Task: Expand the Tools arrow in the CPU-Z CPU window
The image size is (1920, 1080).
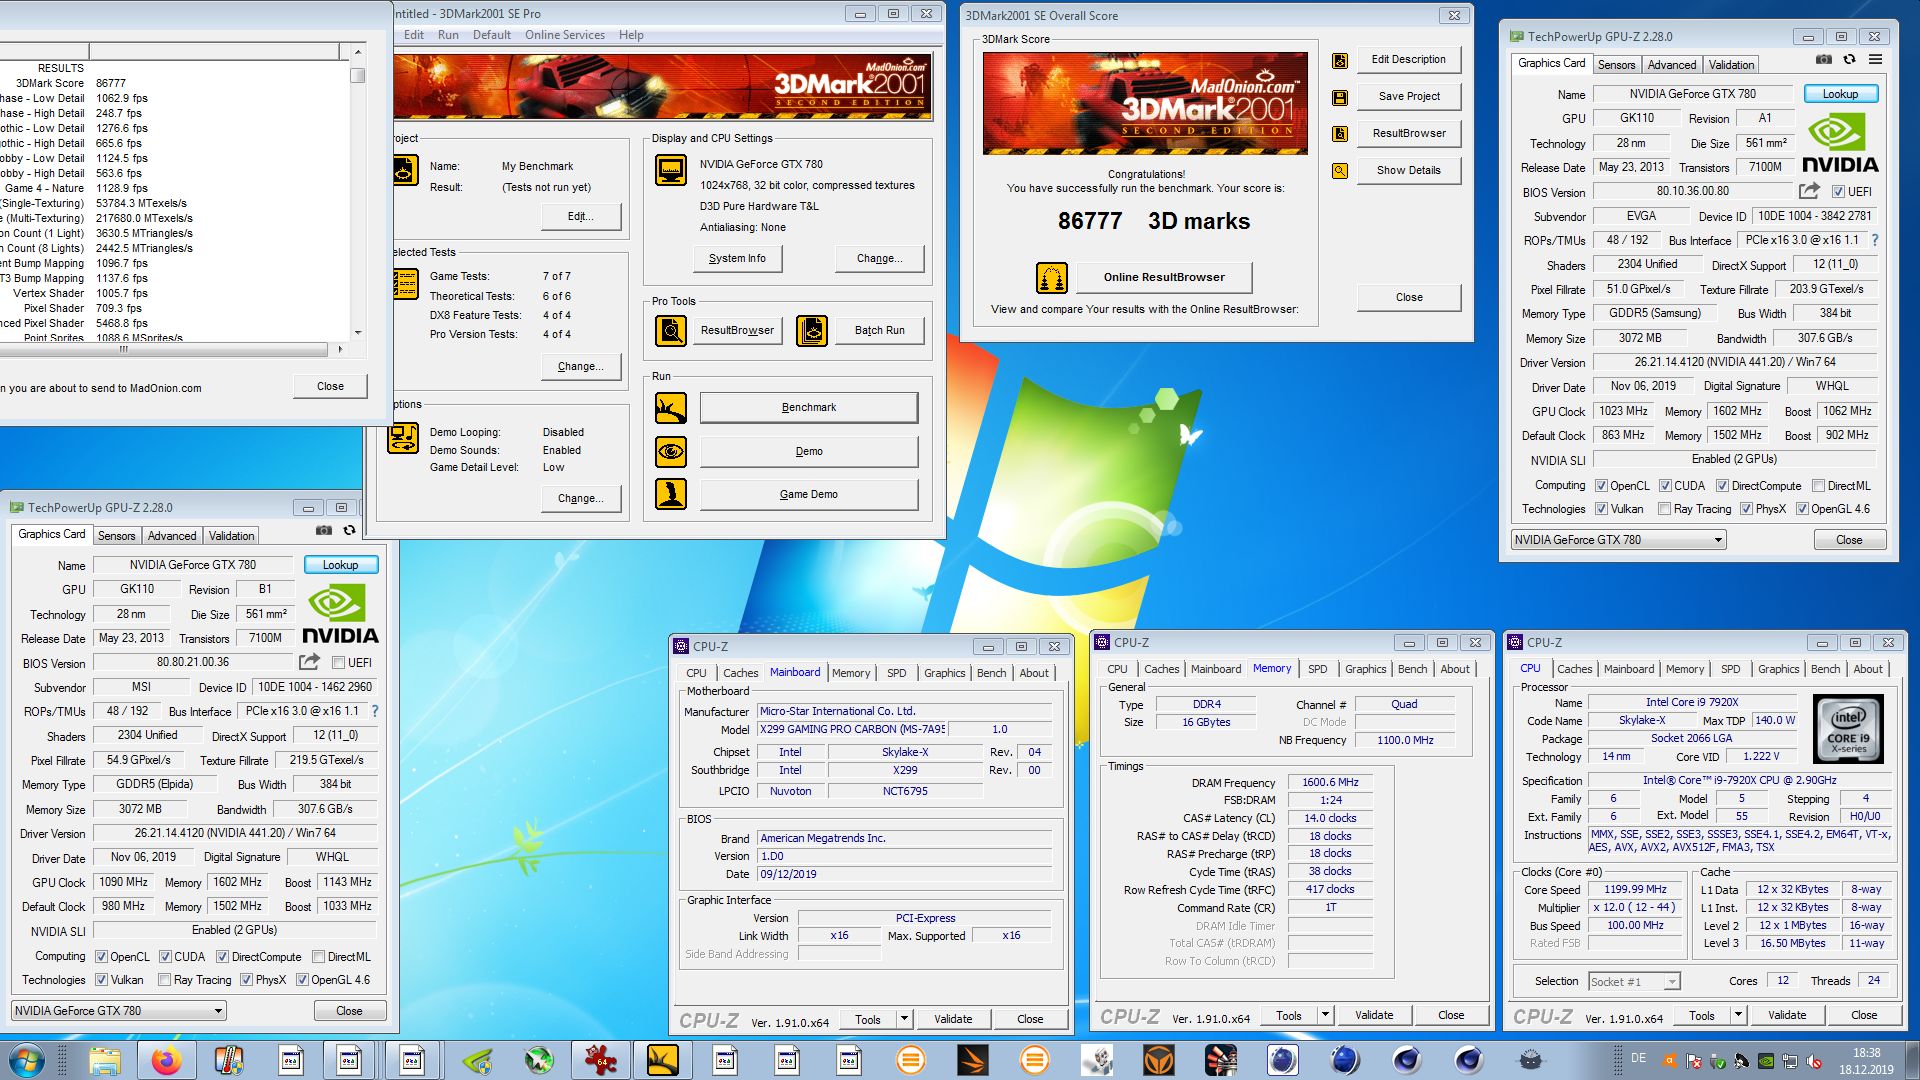Action: coord(1738,1015)
